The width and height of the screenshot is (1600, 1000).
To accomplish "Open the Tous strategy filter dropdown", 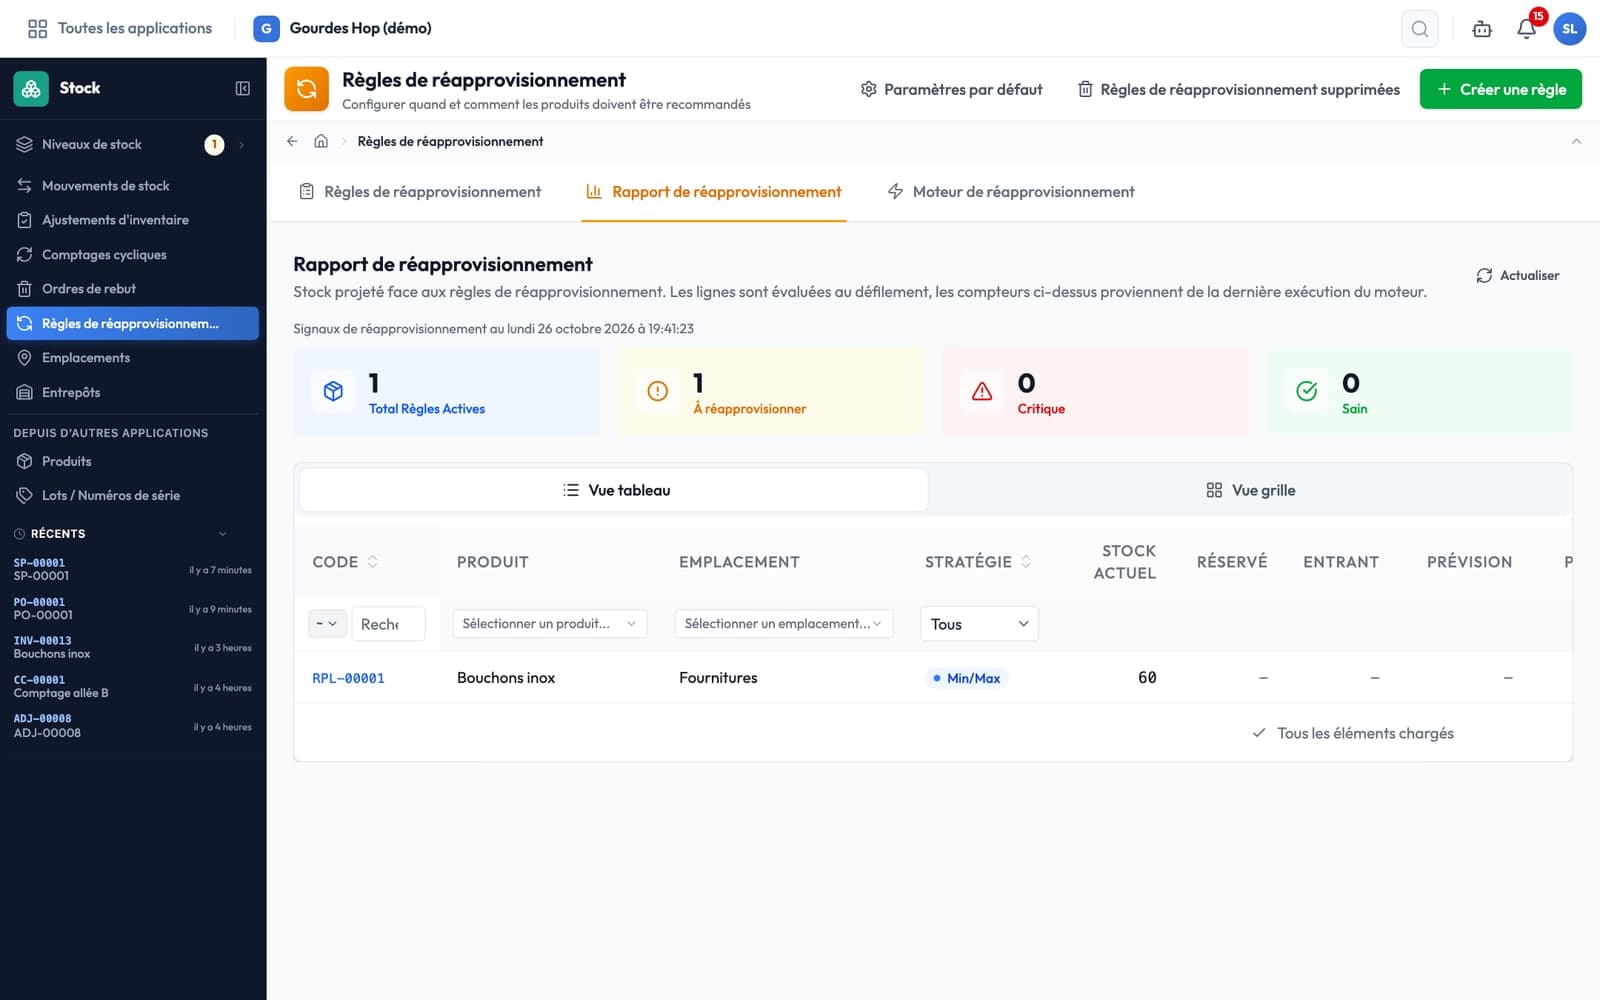I will coord(979,624).
